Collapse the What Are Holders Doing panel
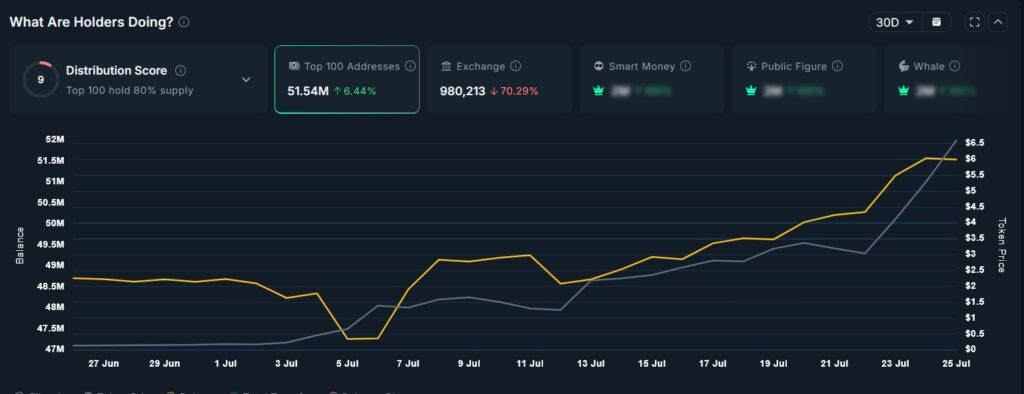This screenshot has height=394, width=1024. click(x=998, y=22)
